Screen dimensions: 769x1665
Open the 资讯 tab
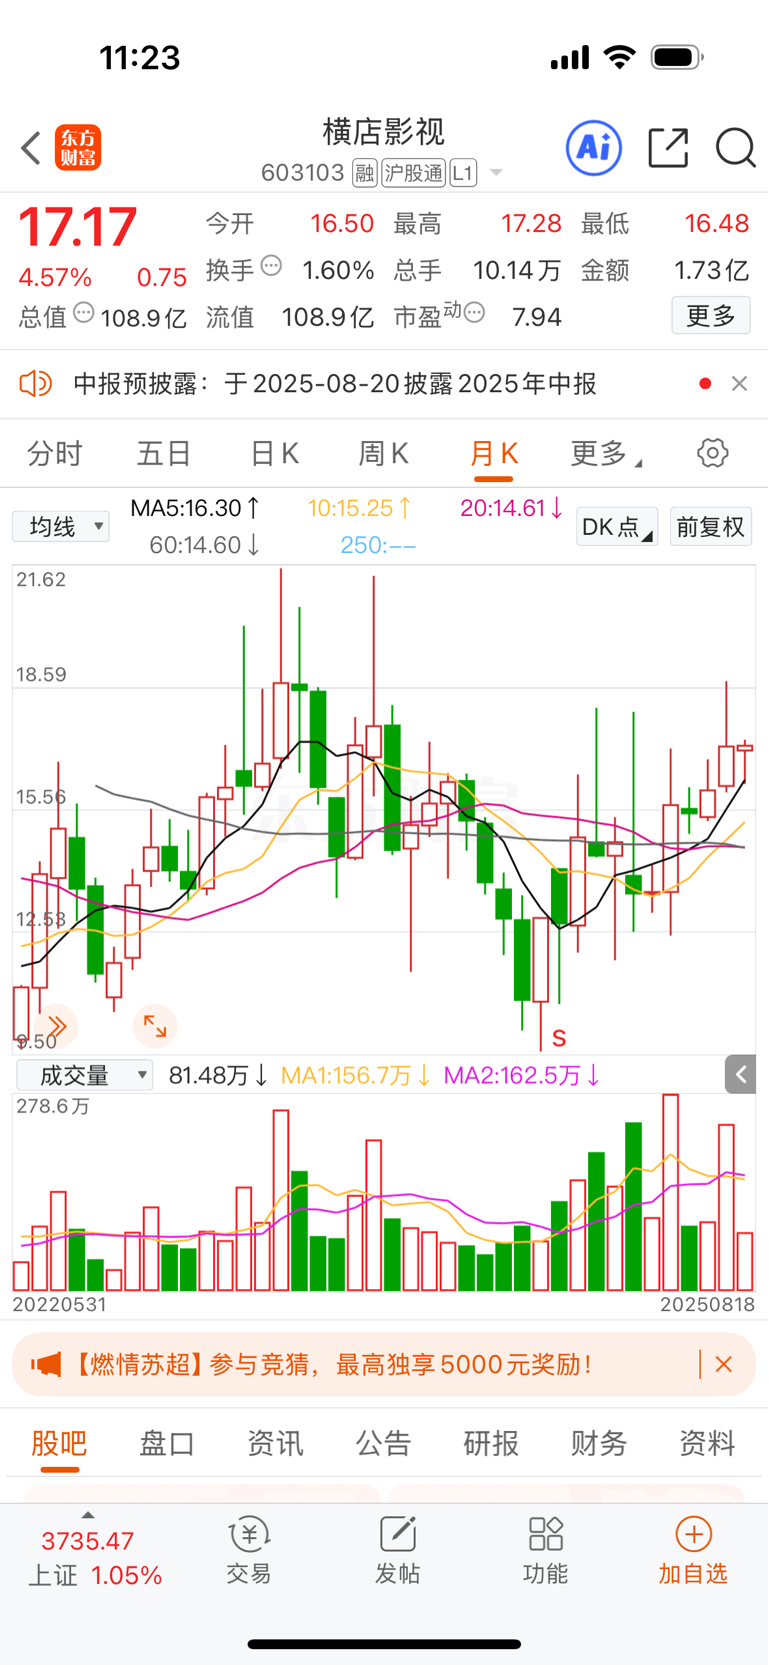point(275,1443)
